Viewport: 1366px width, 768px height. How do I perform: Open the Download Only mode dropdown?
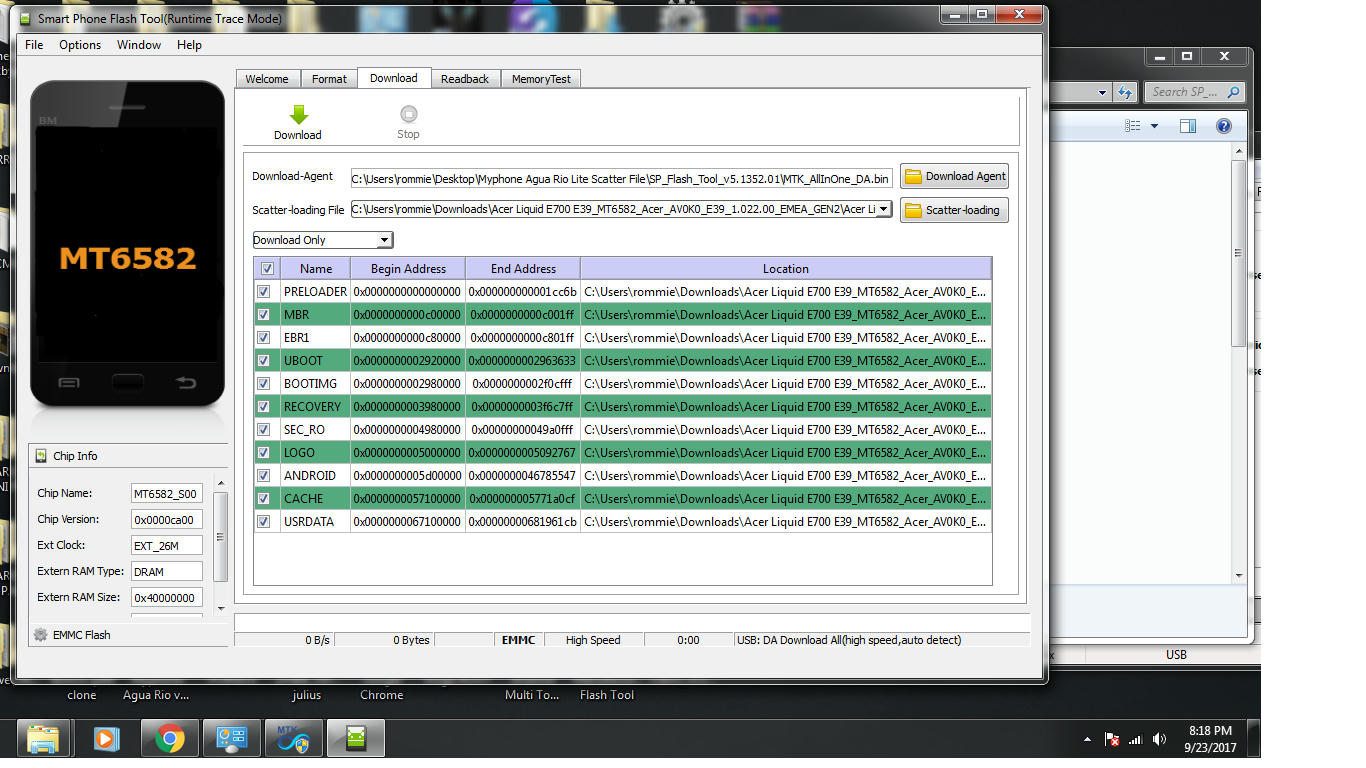click(x=384, y=240)
